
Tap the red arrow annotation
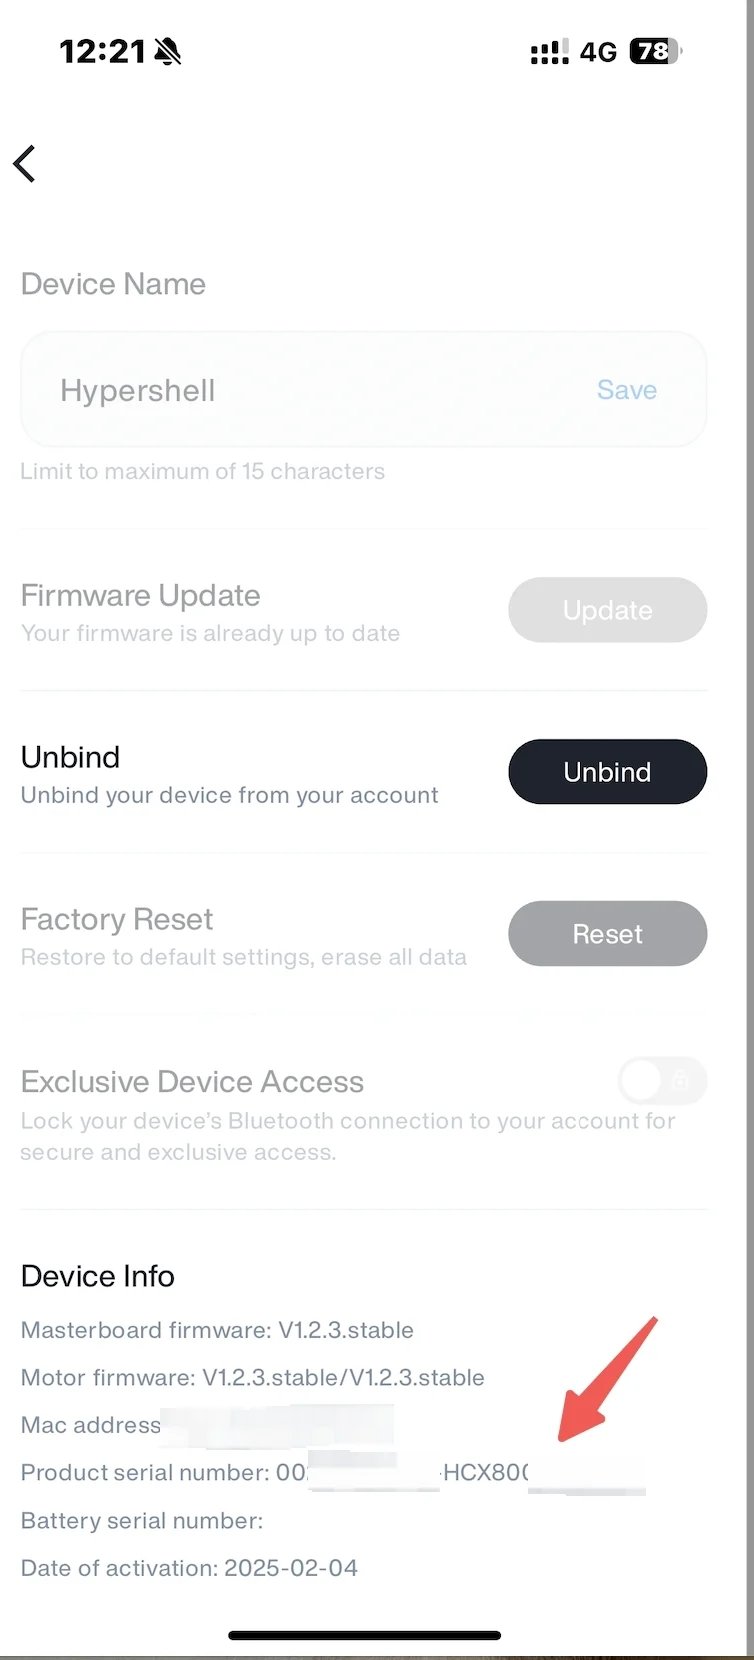tap(607, 1380)
